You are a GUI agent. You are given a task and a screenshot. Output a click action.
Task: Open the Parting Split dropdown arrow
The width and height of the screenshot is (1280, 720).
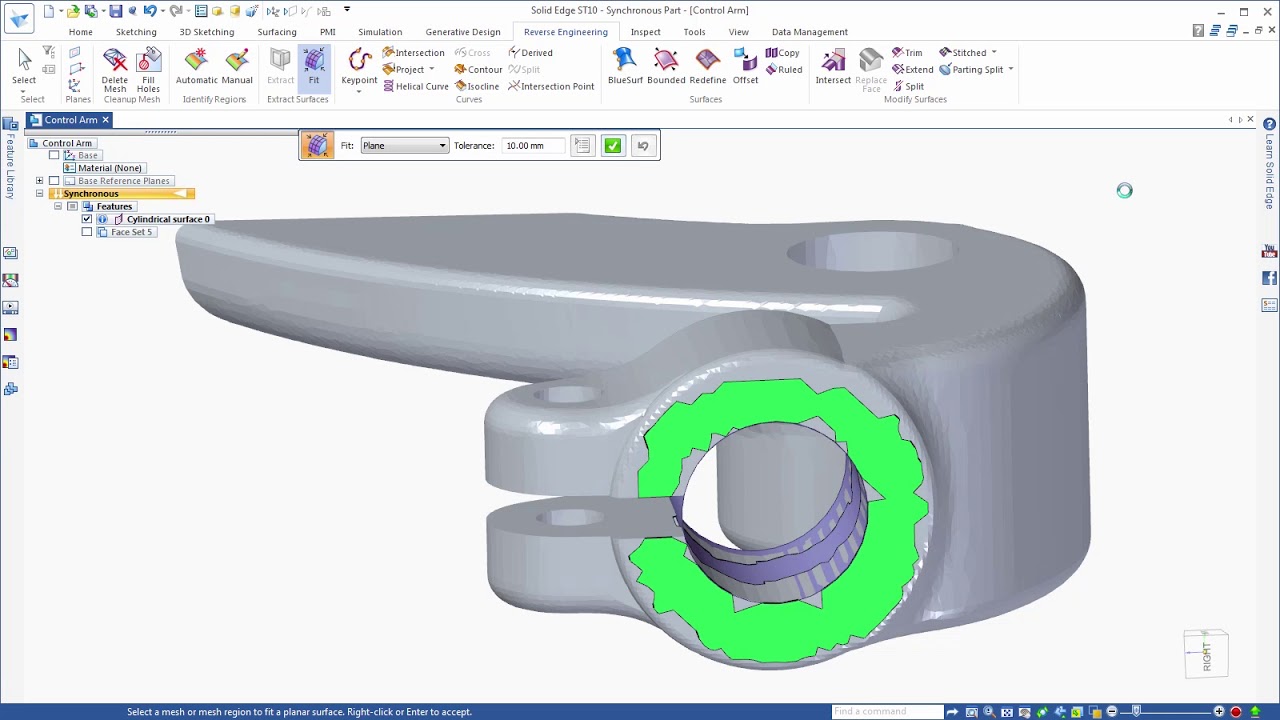1011,70
